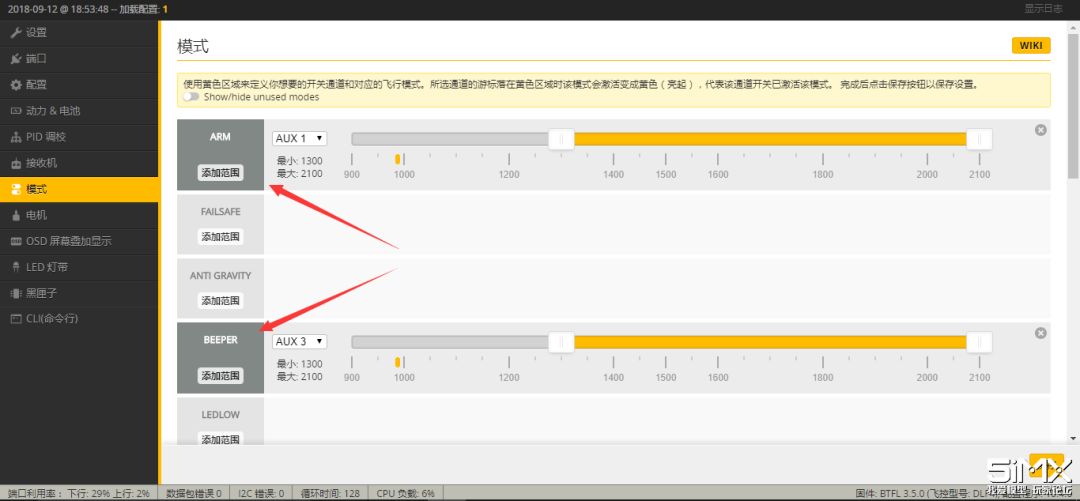Click the LED 灯带 sidebar icon
The width and height of the screenshot is (1080, 501).
tap(16, 267)
